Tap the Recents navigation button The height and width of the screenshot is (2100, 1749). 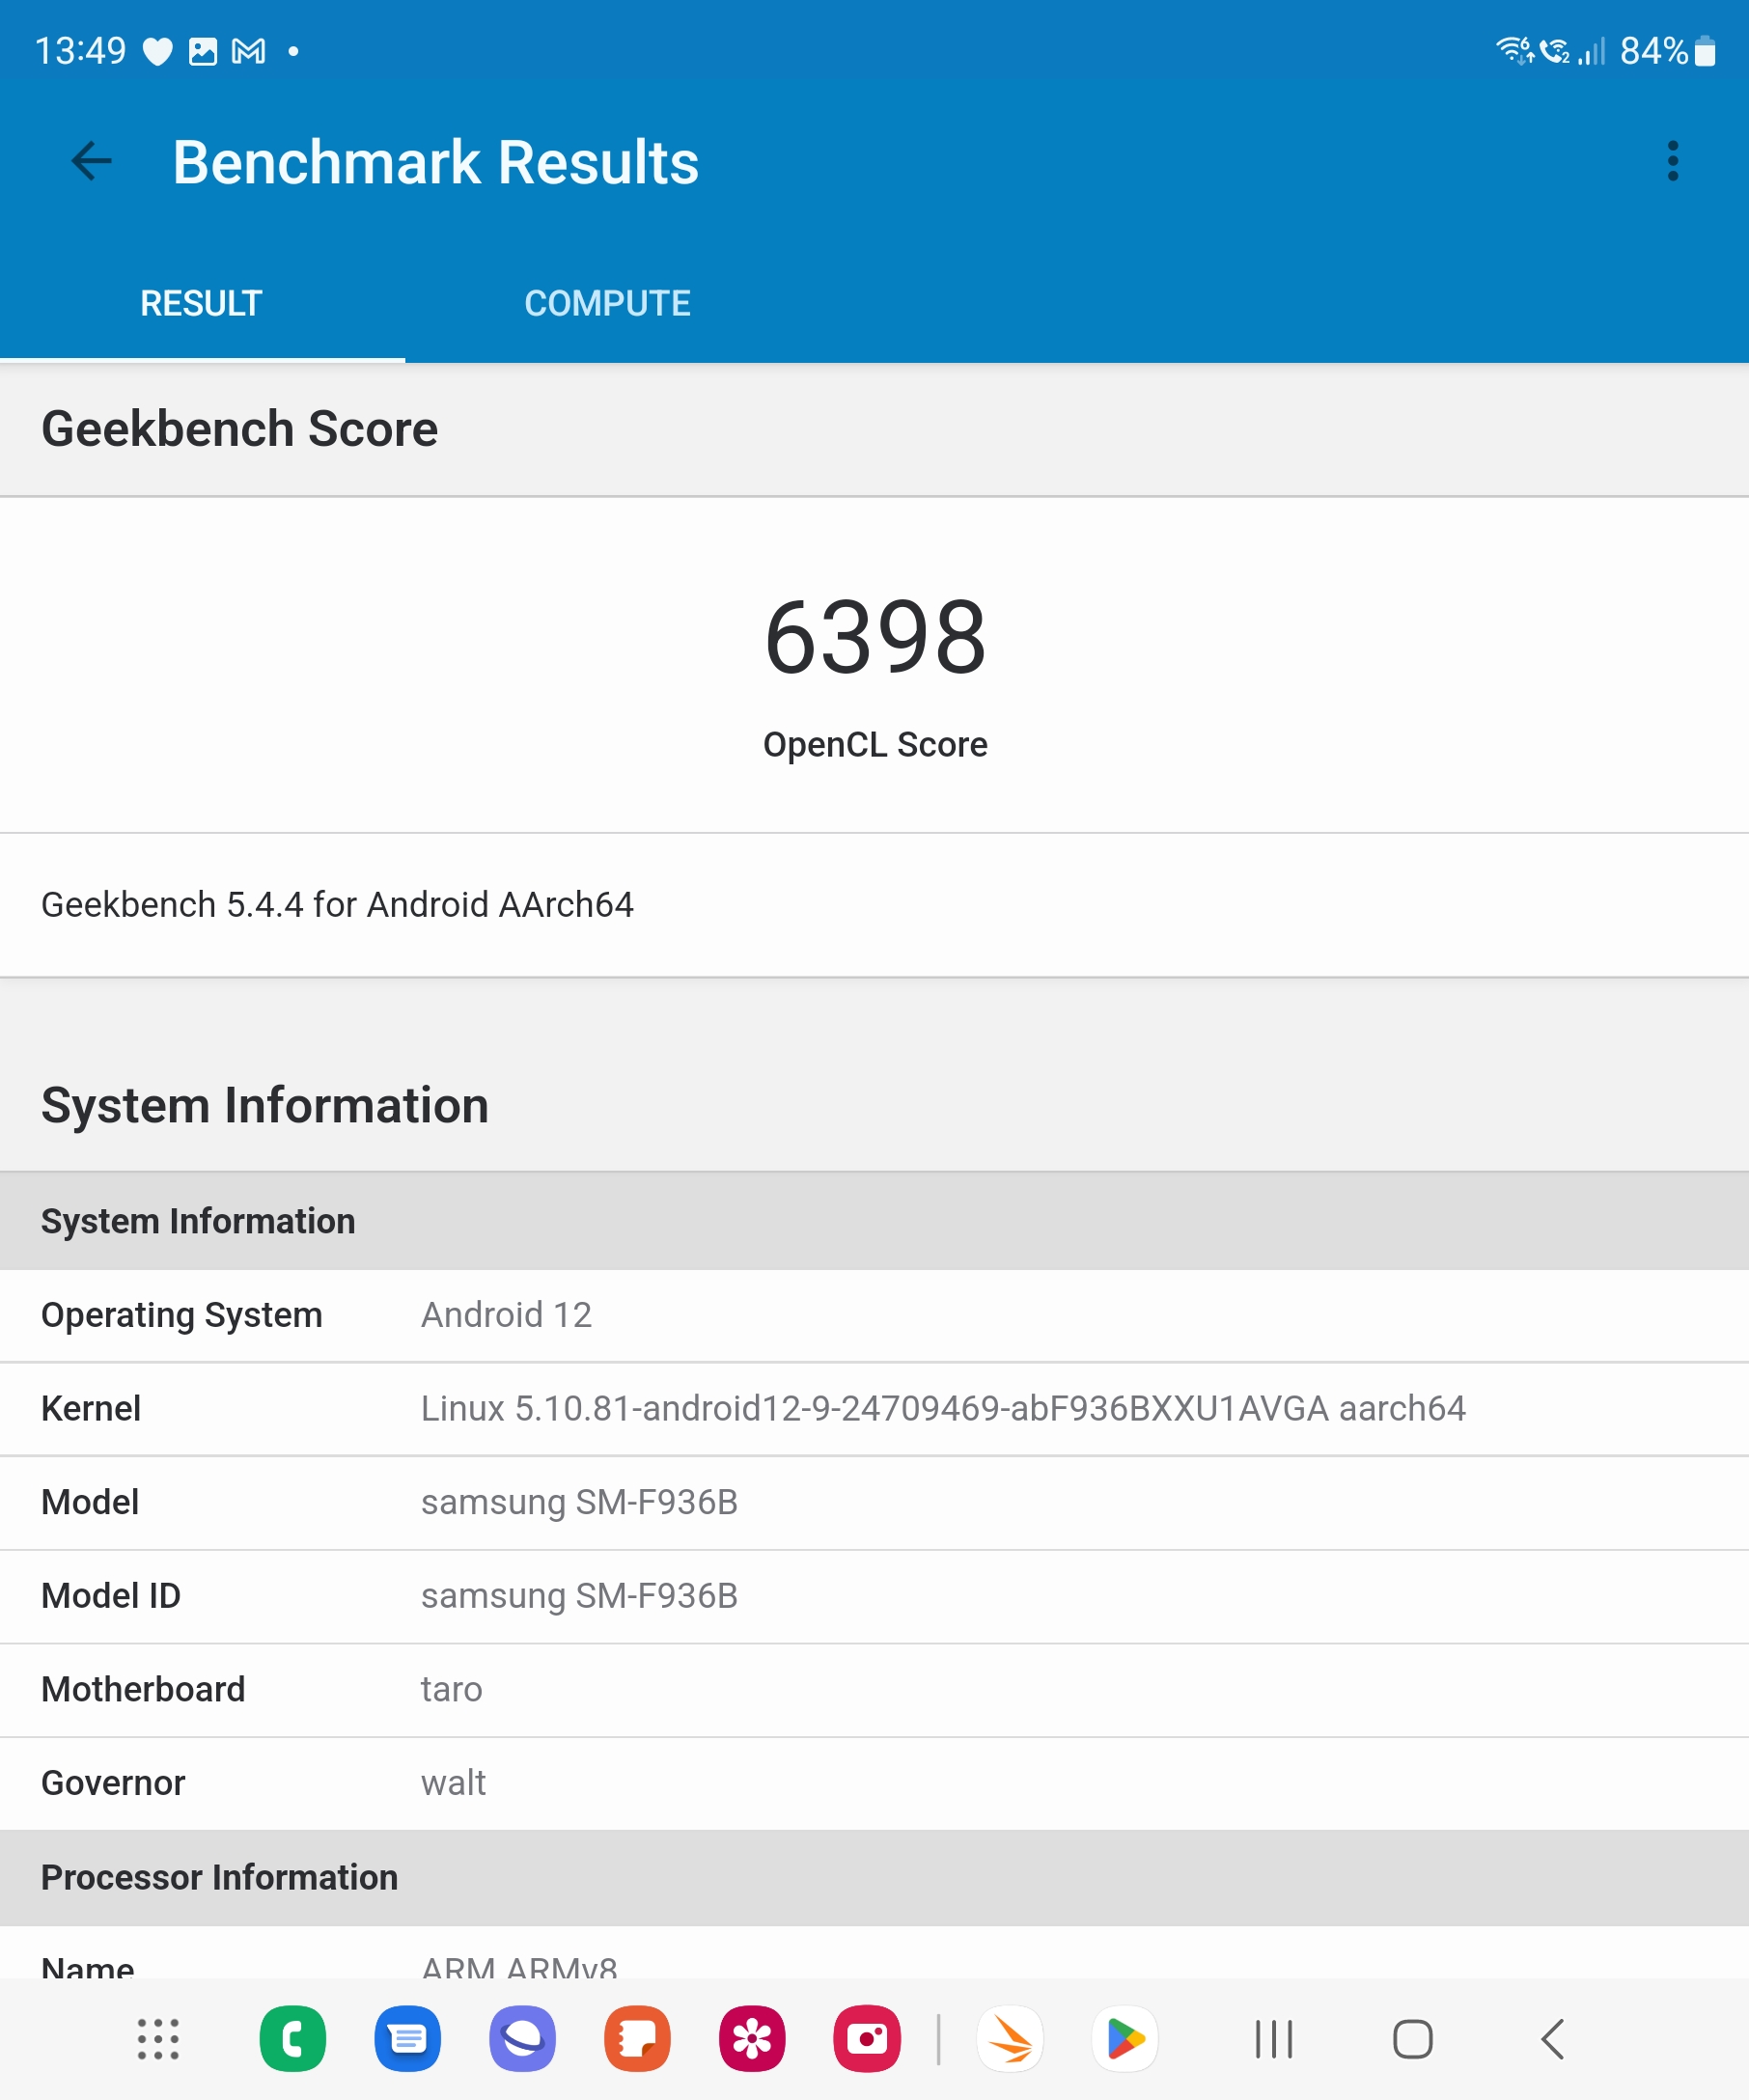[1273, 2039]
